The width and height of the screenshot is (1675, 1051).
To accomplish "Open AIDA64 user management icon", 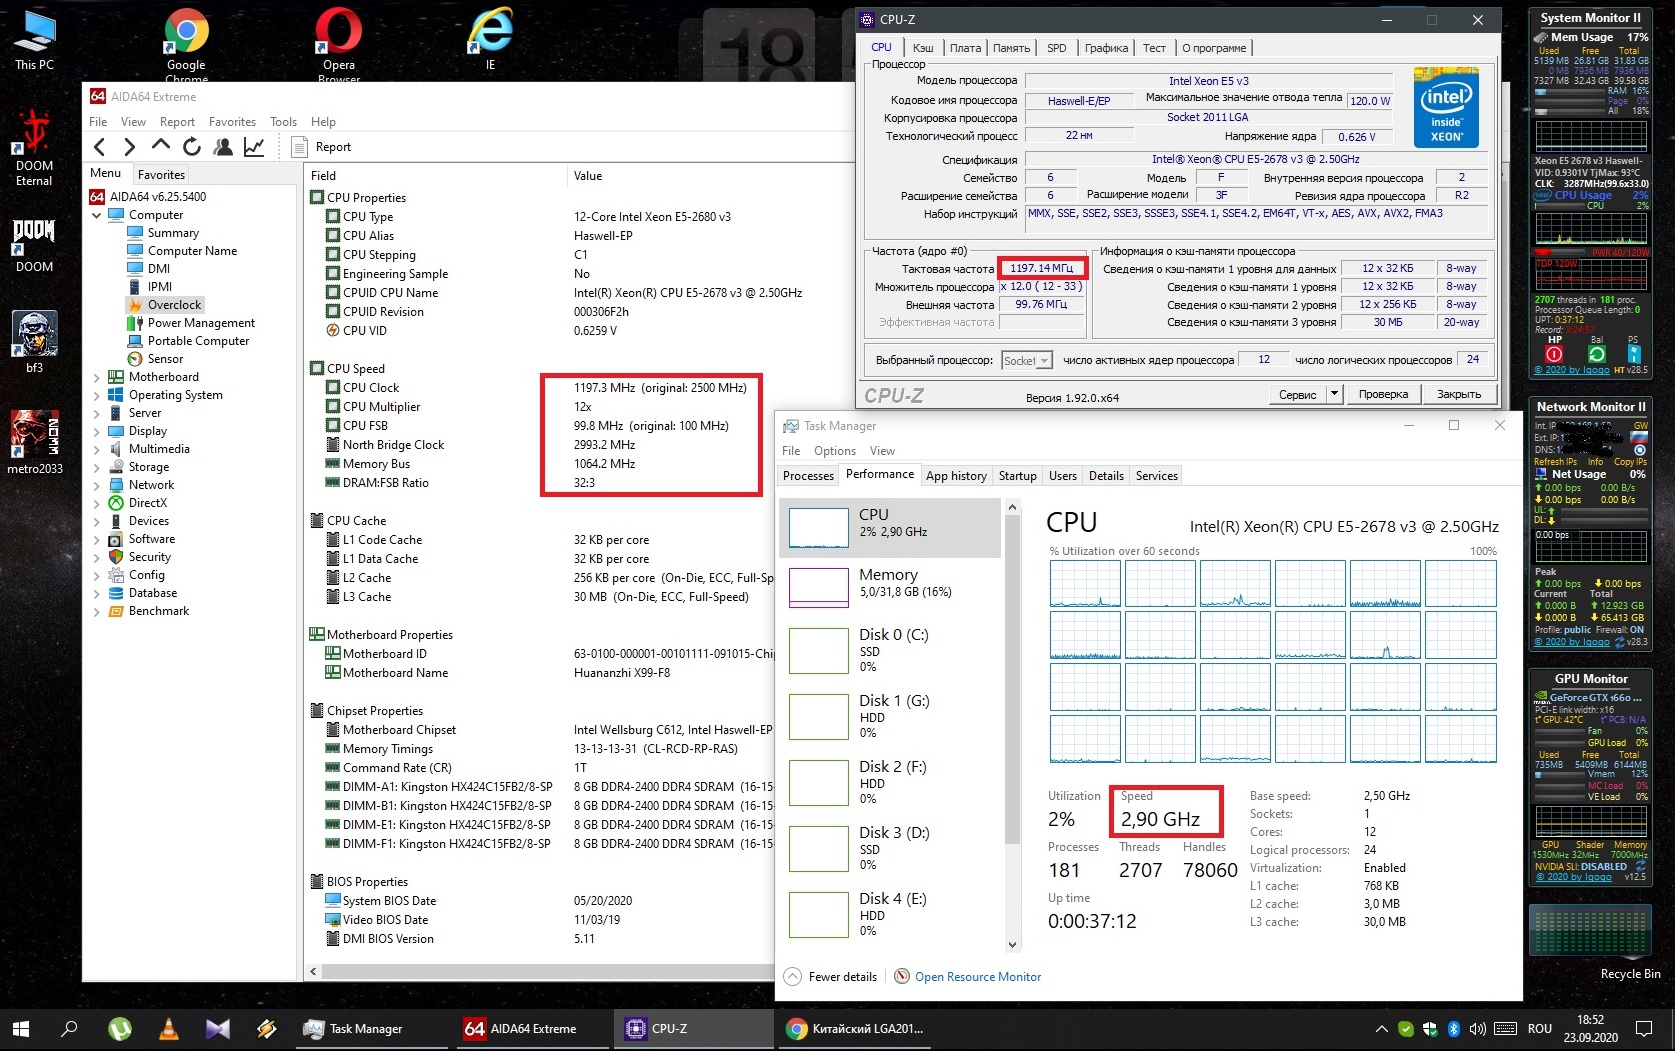I will point(223,147).
